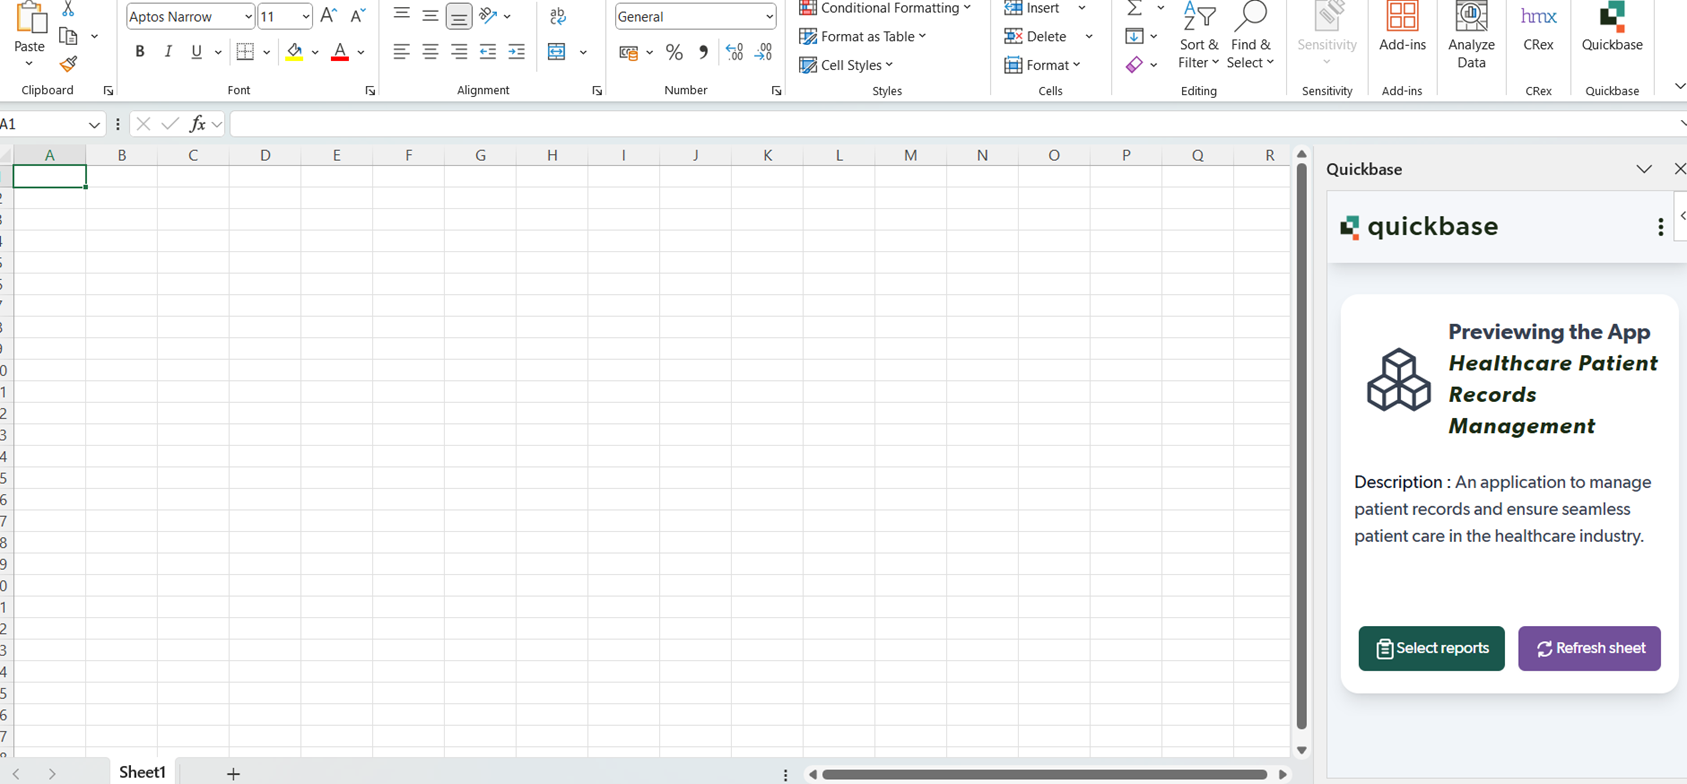The image size is (1687, 784).
Task: Click the Wrap Text icon
Action: (x=558, y=16)
